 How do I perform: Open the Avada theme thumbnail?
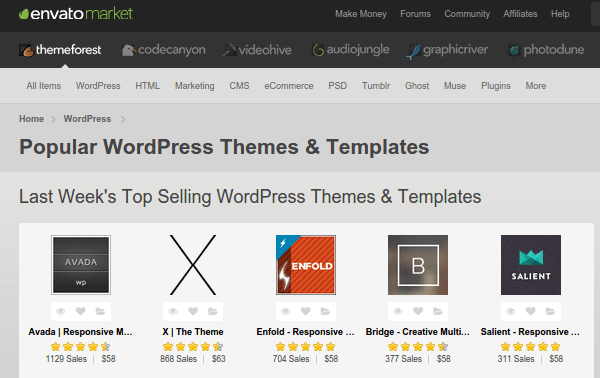[81, 265]
